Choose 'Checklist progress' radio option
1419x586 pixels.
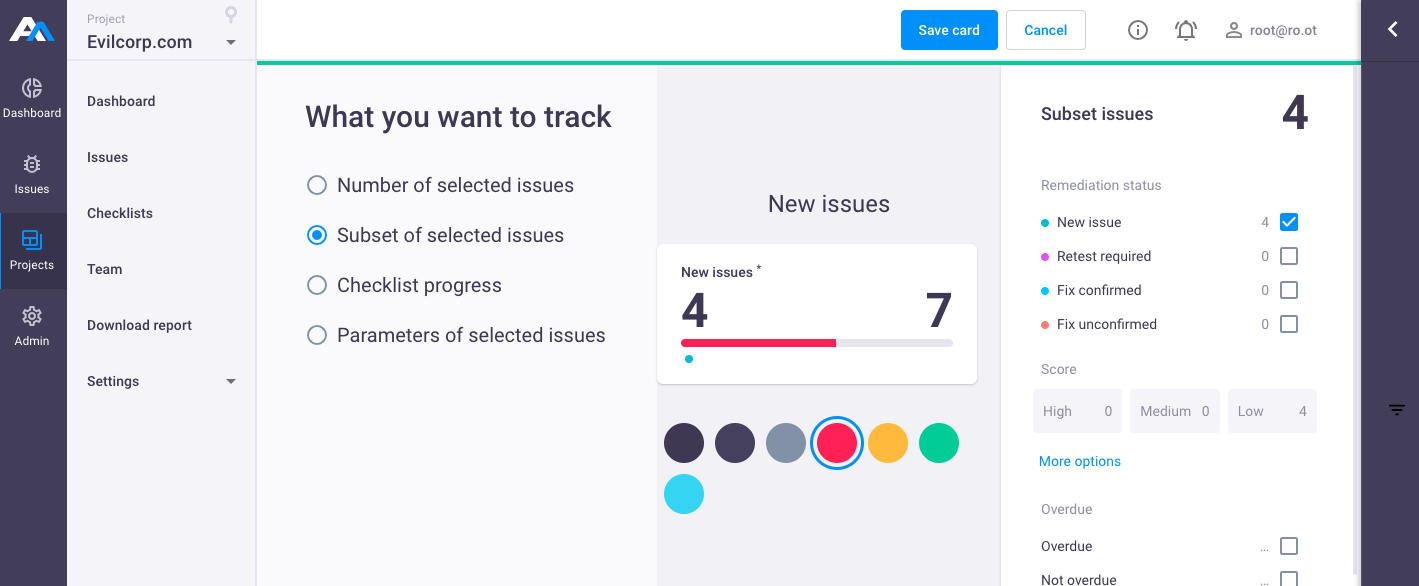click(317, 285)
